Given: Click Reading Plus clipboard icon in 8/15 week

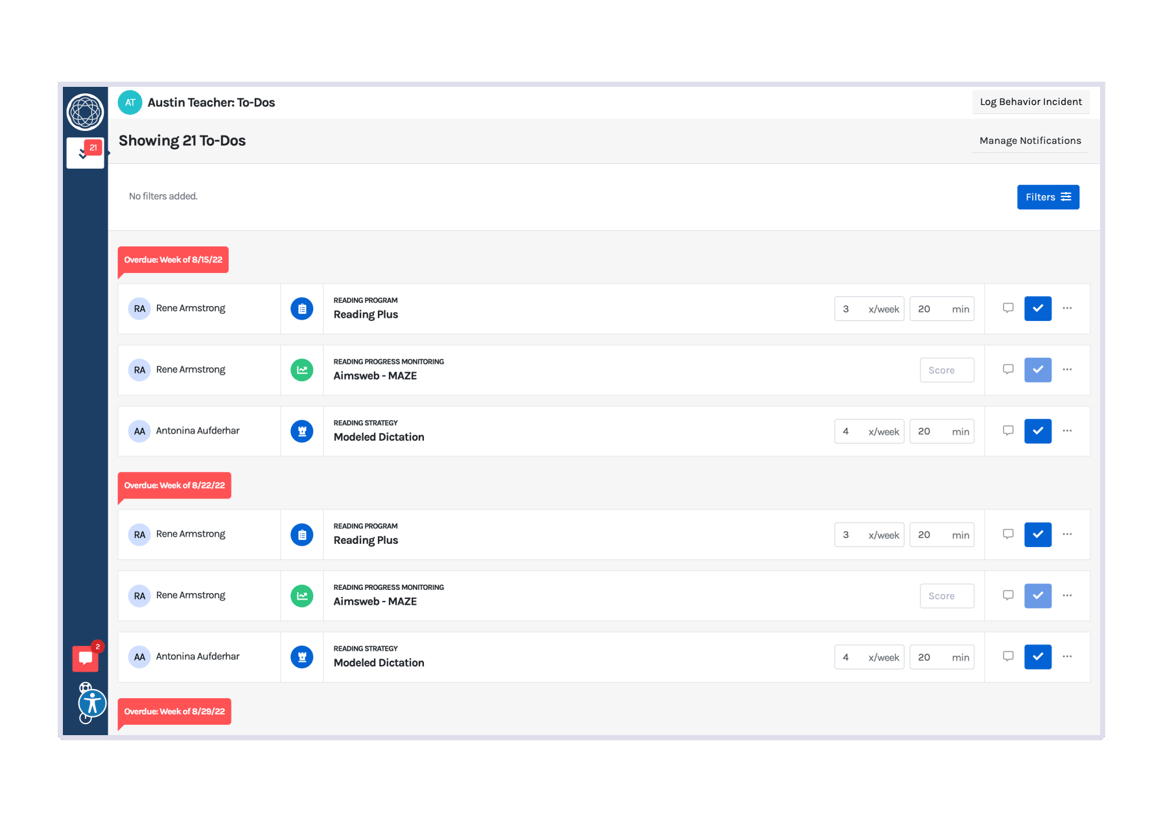Looking at the screenshot, I should click(302, 309).
